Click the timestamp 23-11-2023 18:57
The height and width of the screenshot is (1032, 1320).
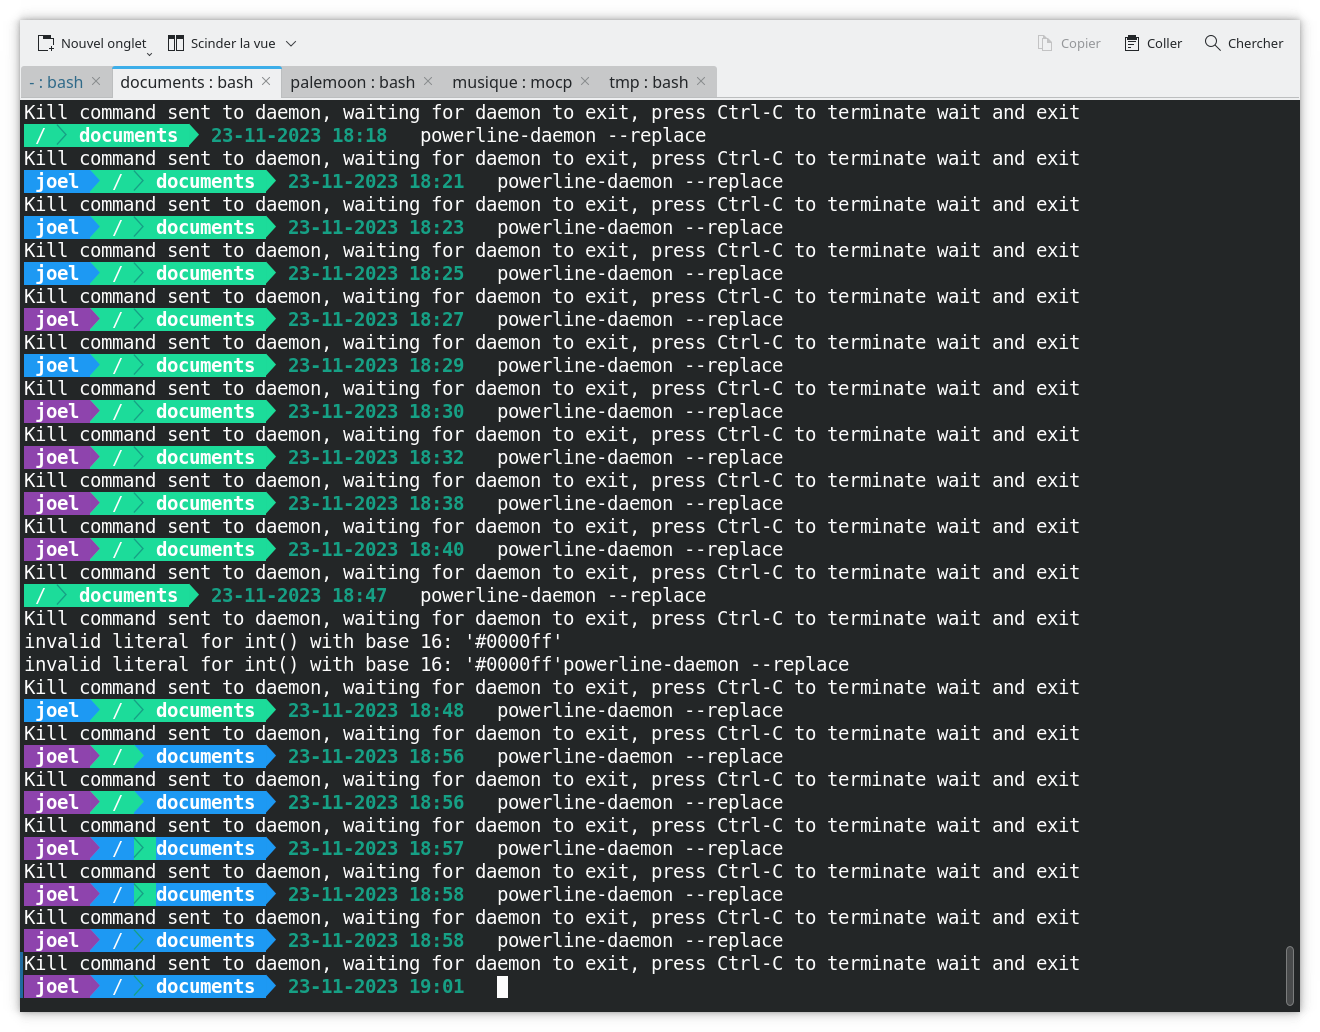coord(376,849)
